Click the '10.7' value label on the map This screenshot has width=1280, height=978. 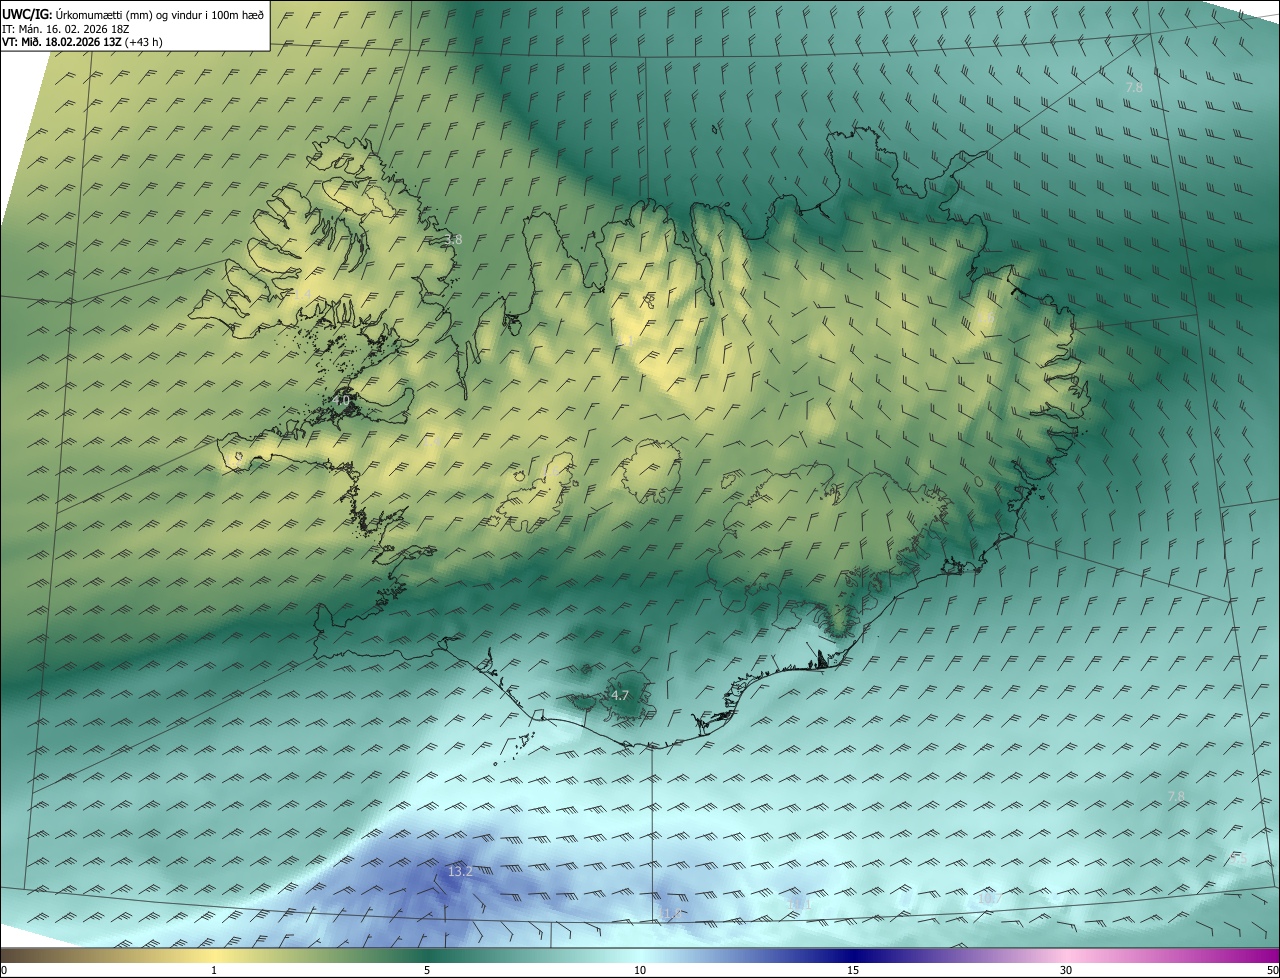989,899
